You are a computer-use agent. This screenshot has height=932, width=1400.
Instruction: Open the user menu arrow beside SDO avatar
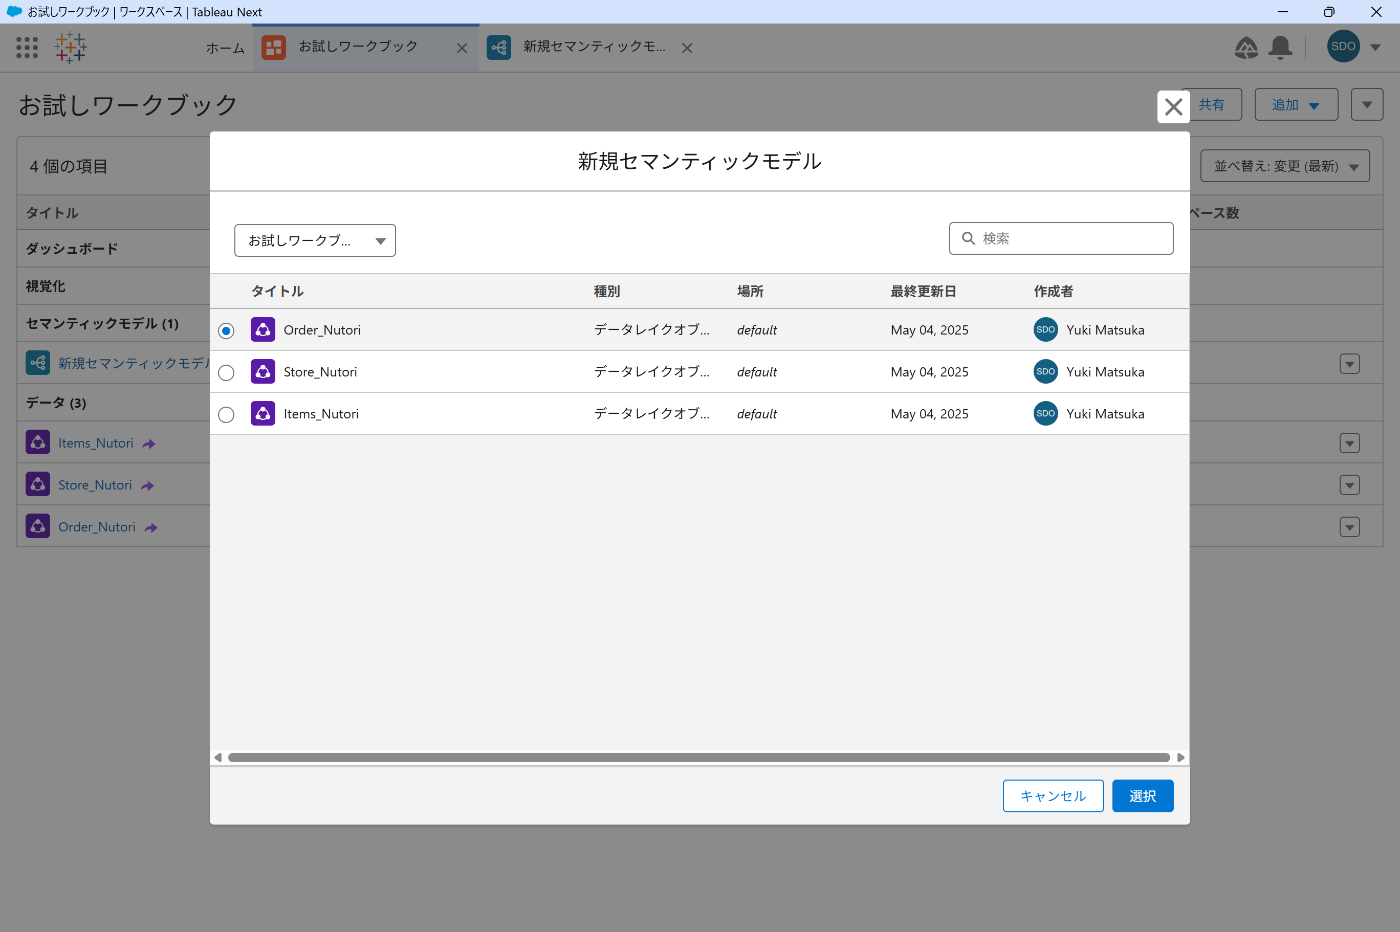pos(1375,47)
